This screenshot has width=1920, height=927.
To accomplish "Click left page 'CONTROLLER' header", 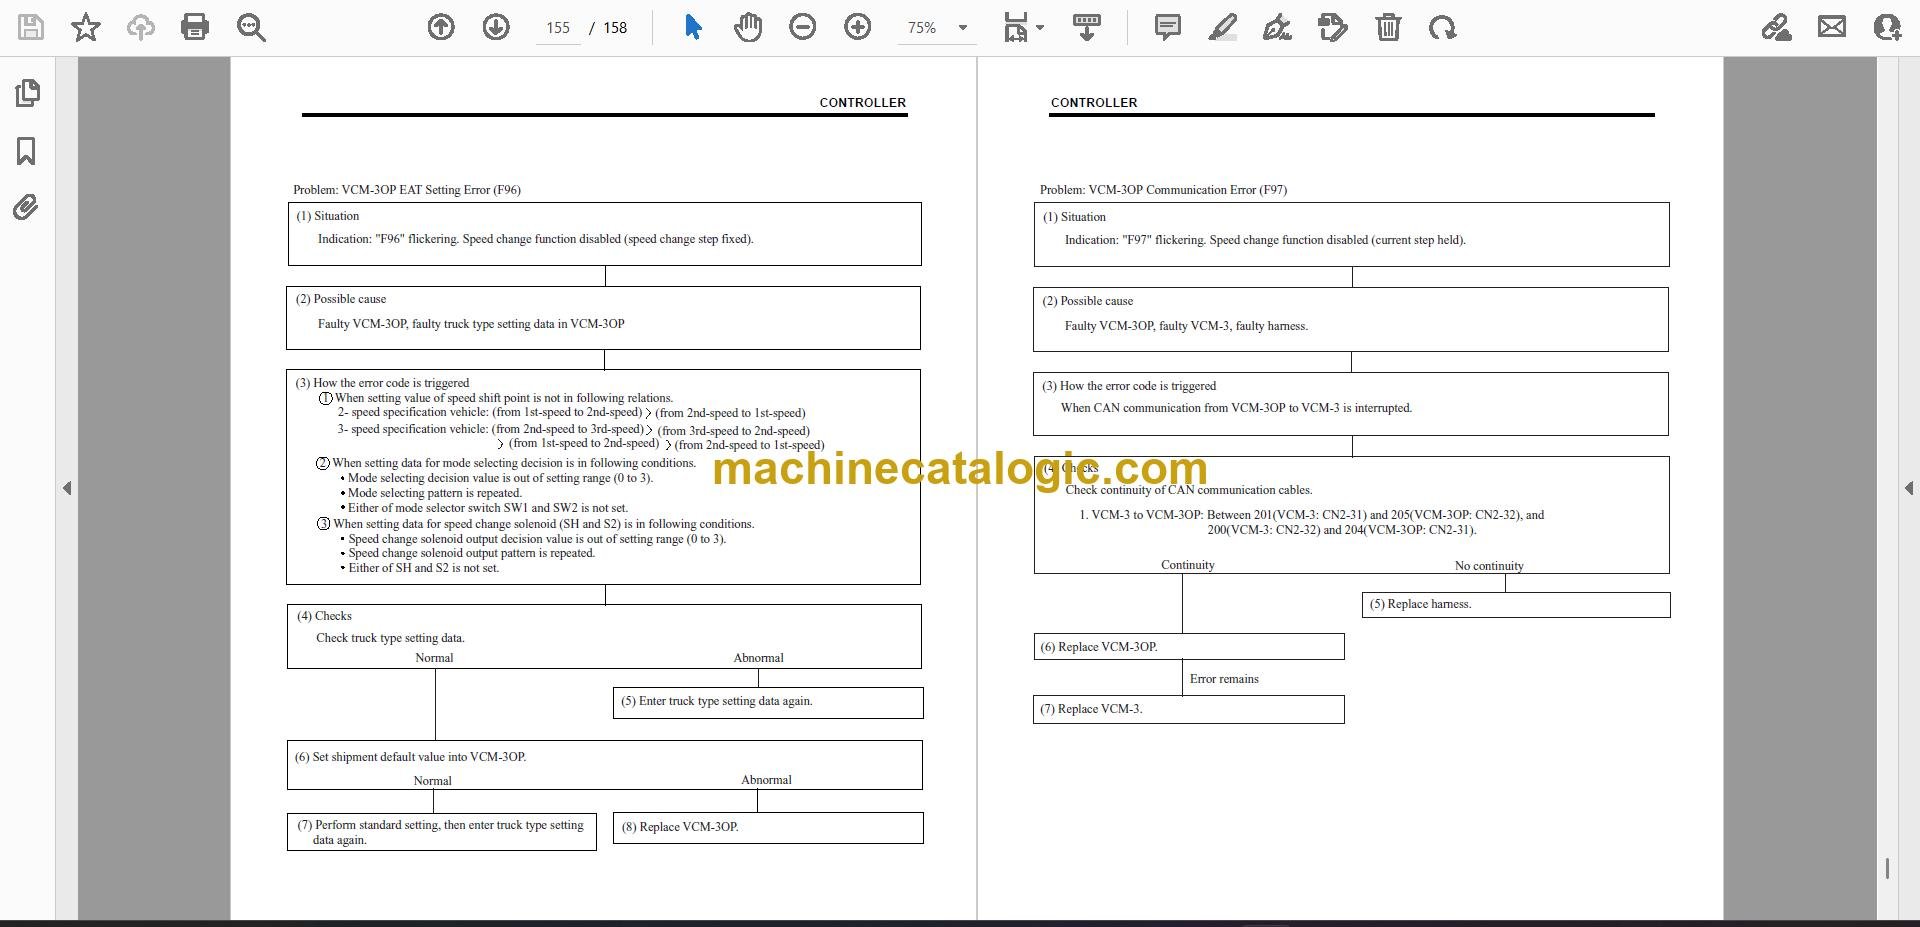I will click(x=863, y=103).
